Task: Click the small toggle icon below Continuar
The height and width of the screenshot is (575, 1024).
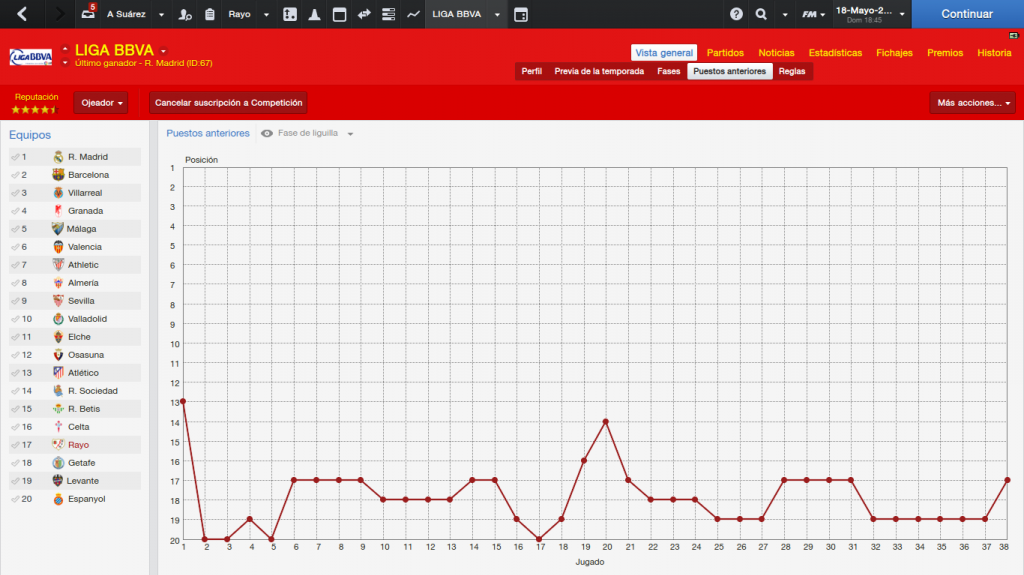Action: [1013, 35]
